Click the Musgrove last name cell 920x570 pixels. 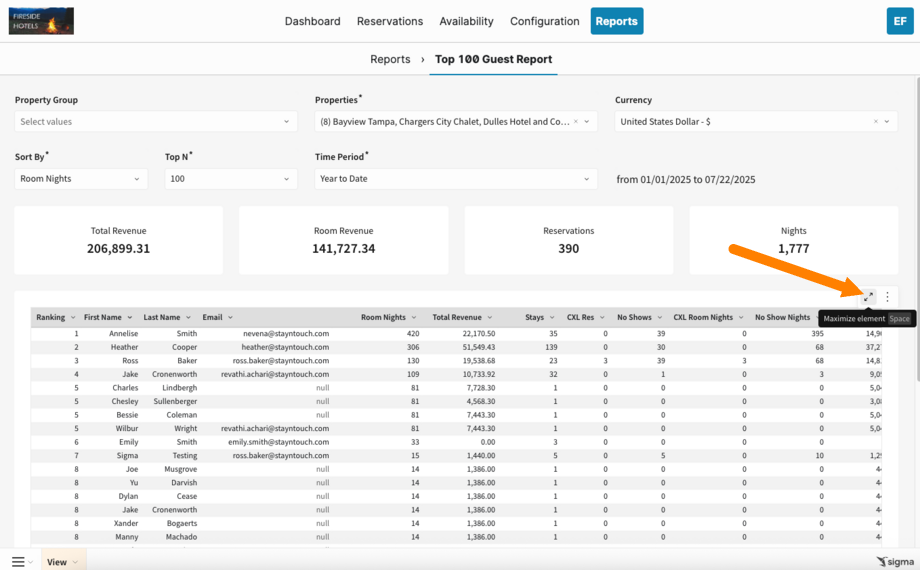181,469
